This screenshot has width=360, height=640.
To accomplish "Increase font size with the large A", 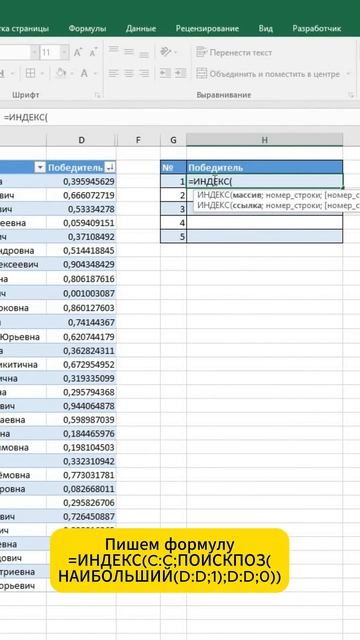I will coord(78,53).
